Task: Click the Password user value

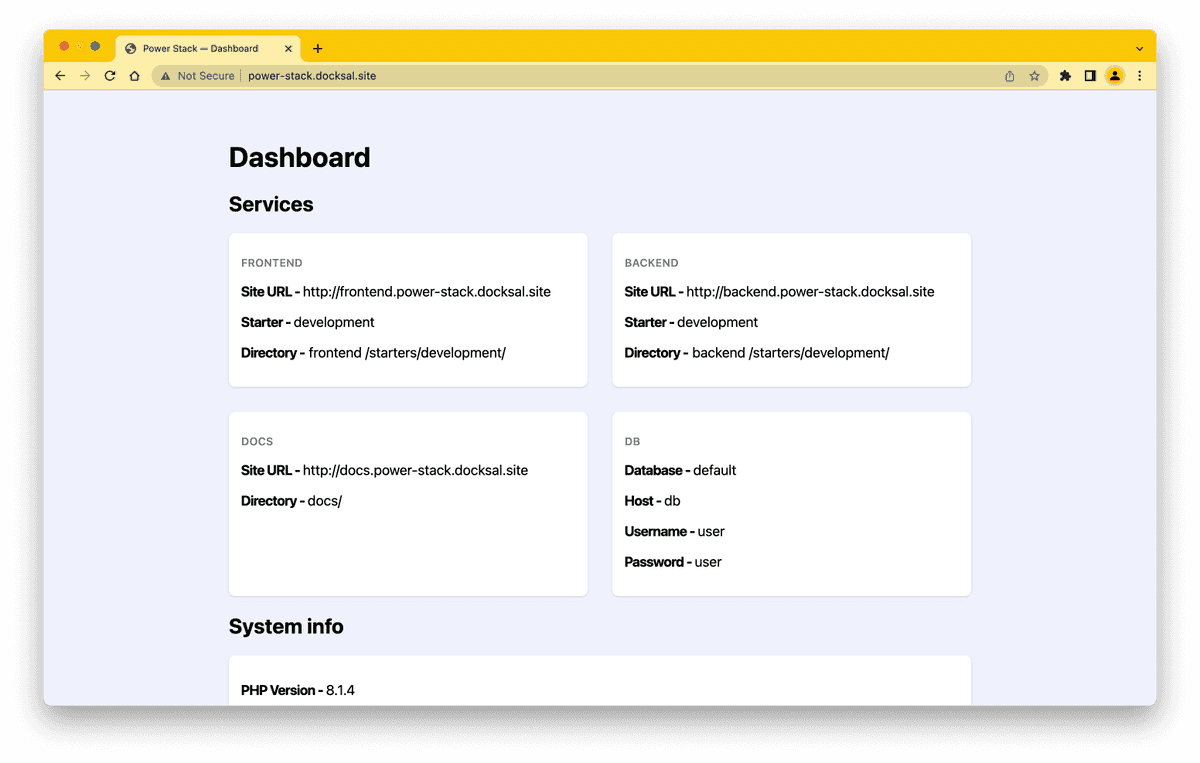Action: pyautogui.click(x=708, y=562)
